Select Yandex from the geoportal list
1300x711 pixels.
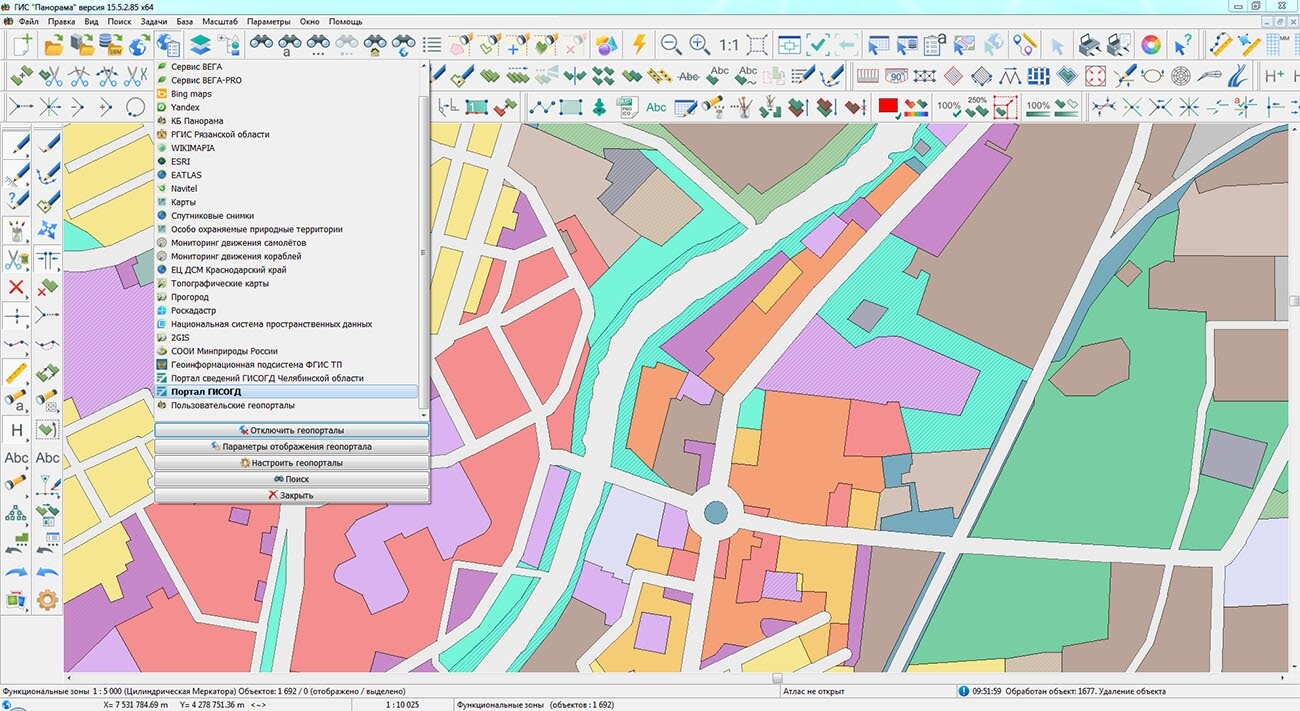click(185, 107)
